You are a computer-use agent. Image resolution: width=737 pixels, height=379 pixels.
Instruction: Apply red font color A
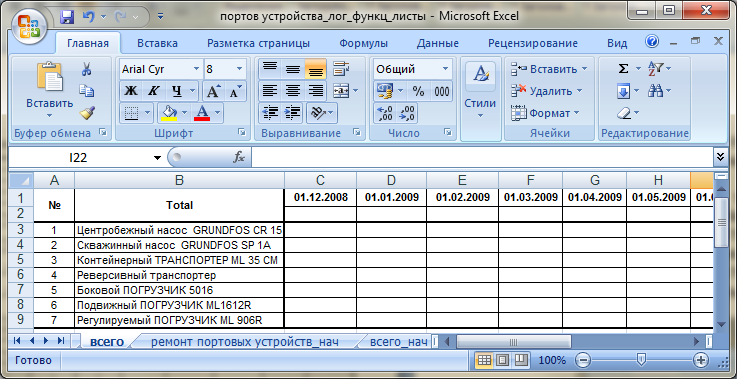202,113
